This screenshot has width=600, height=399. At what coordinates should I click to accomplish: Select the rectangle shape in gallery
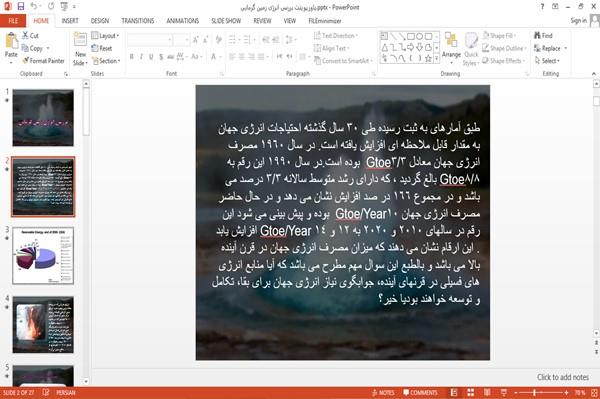click(x=411, y=36)
